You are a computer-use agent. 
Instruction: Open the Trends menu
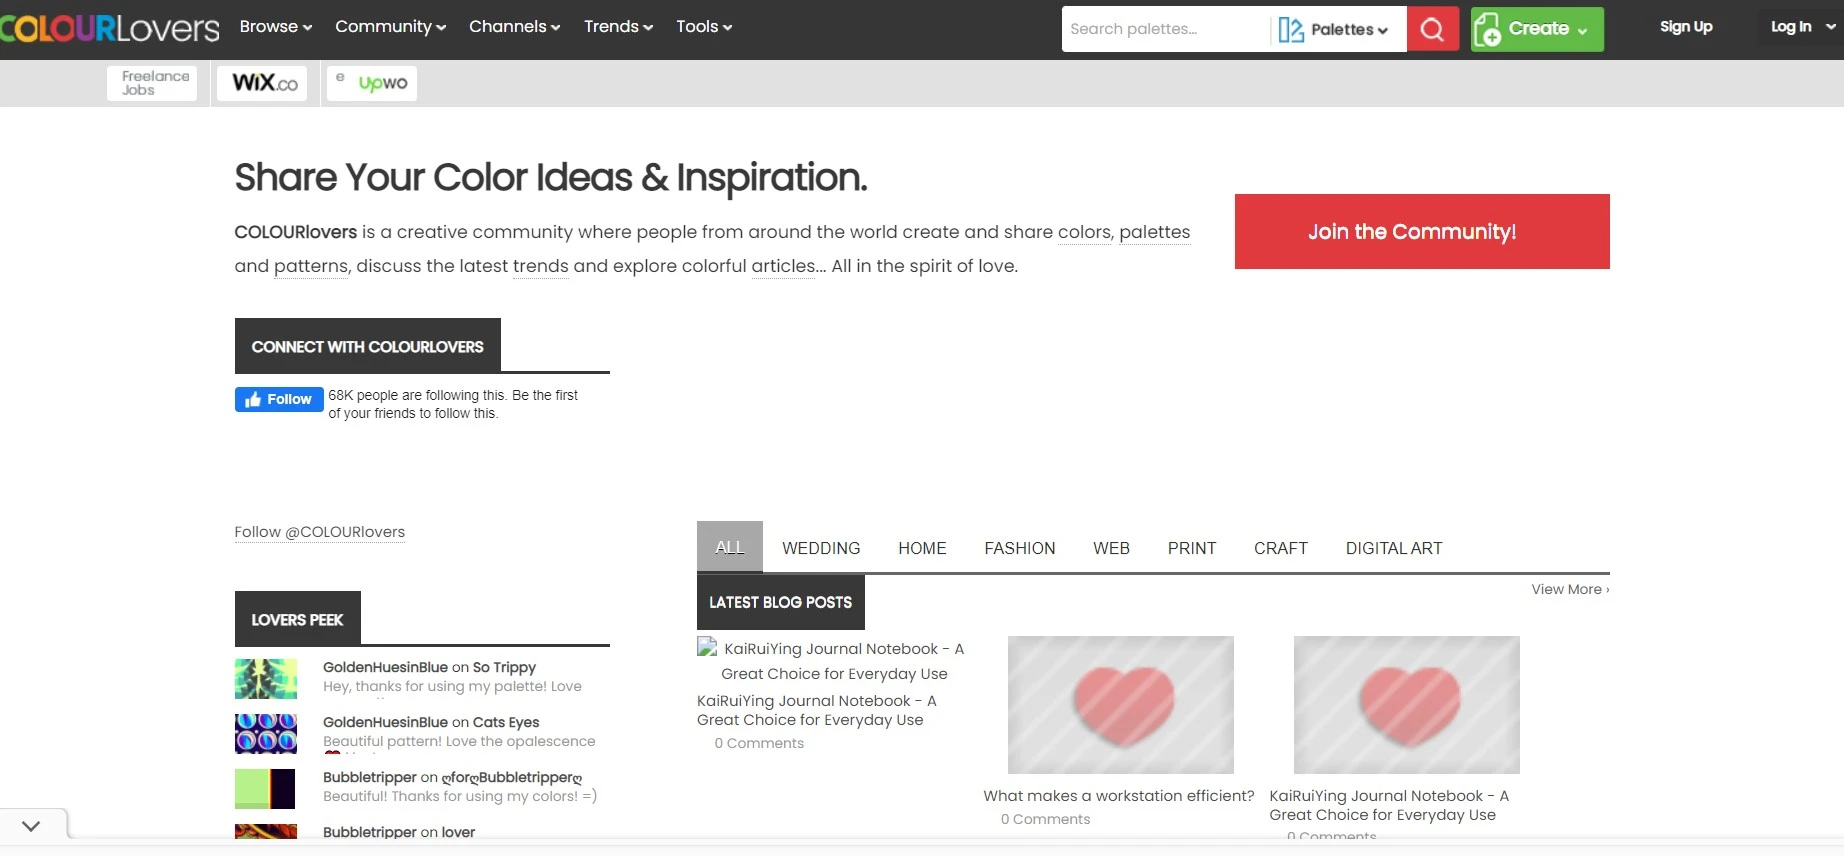tap(618, 27)
